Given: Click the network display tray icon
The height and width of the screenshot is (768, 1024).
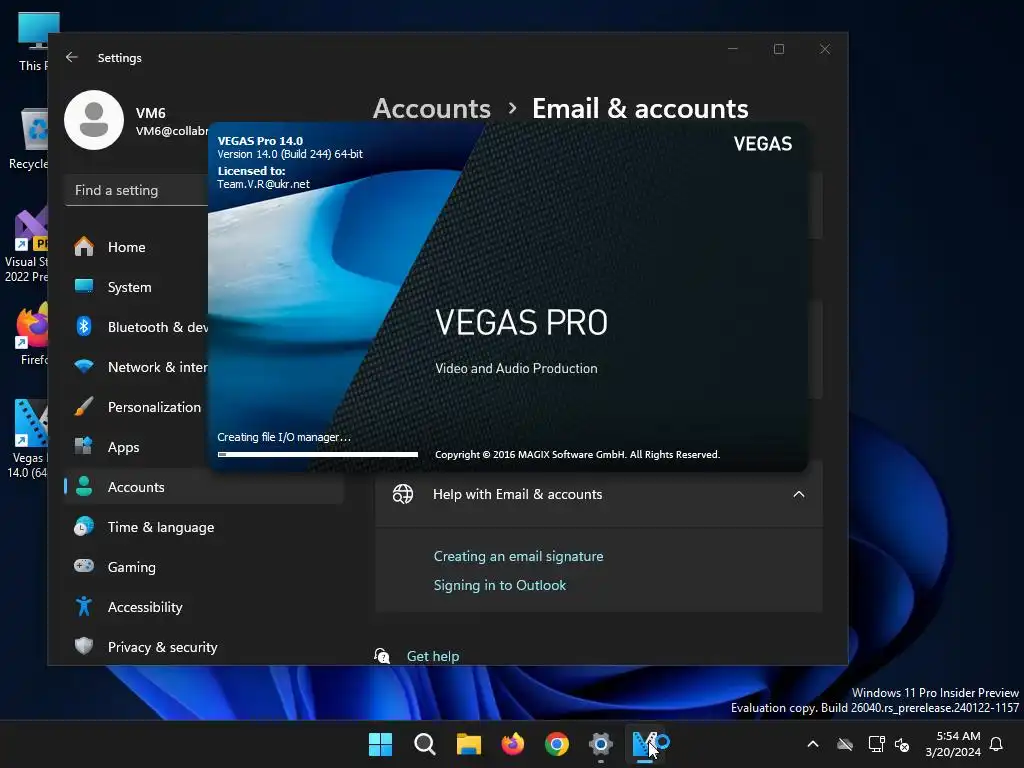Looking at the screenshot, I should (876, 744).
